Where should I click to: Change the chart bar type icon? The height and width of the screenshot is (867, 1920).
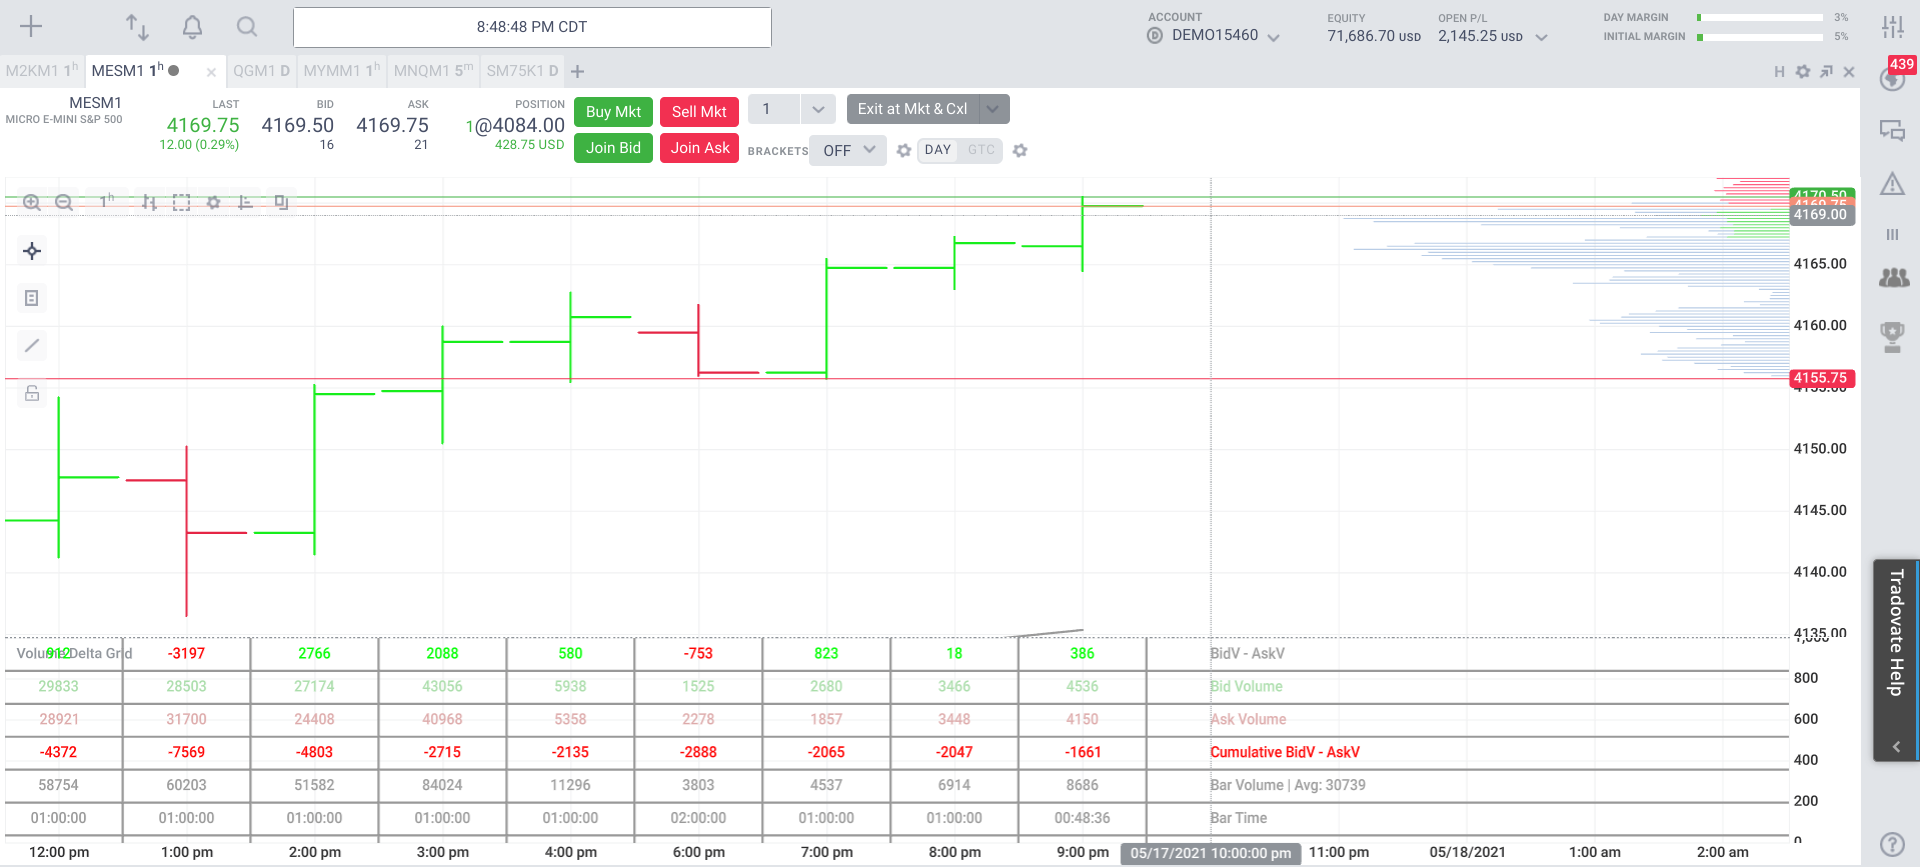click(149, 202)
